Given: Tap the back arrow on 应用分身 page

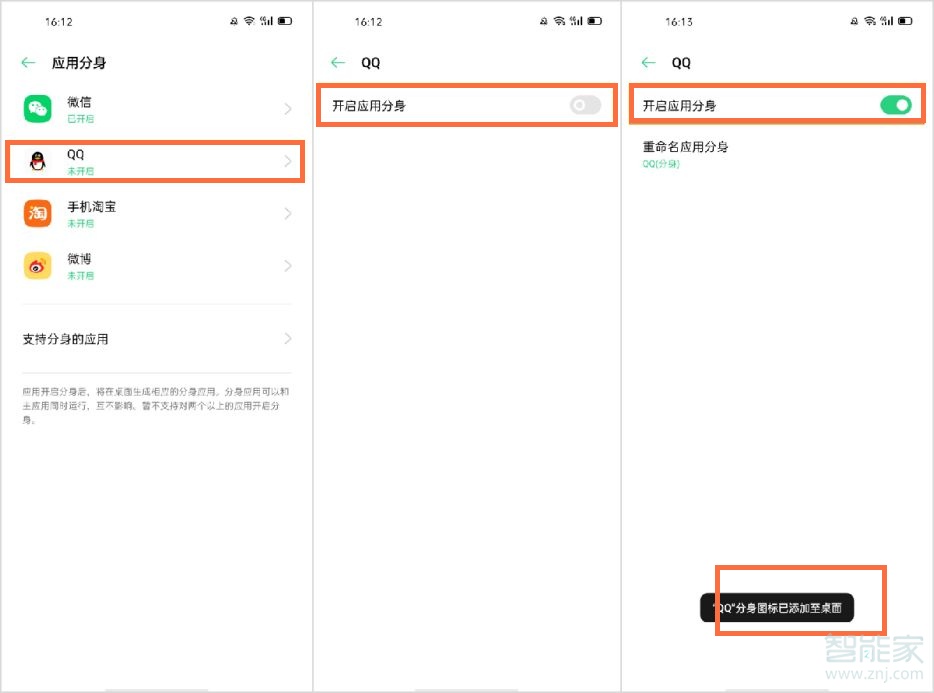Looking at the screenshot, I should pyautogui.click(x=28, y=62).
